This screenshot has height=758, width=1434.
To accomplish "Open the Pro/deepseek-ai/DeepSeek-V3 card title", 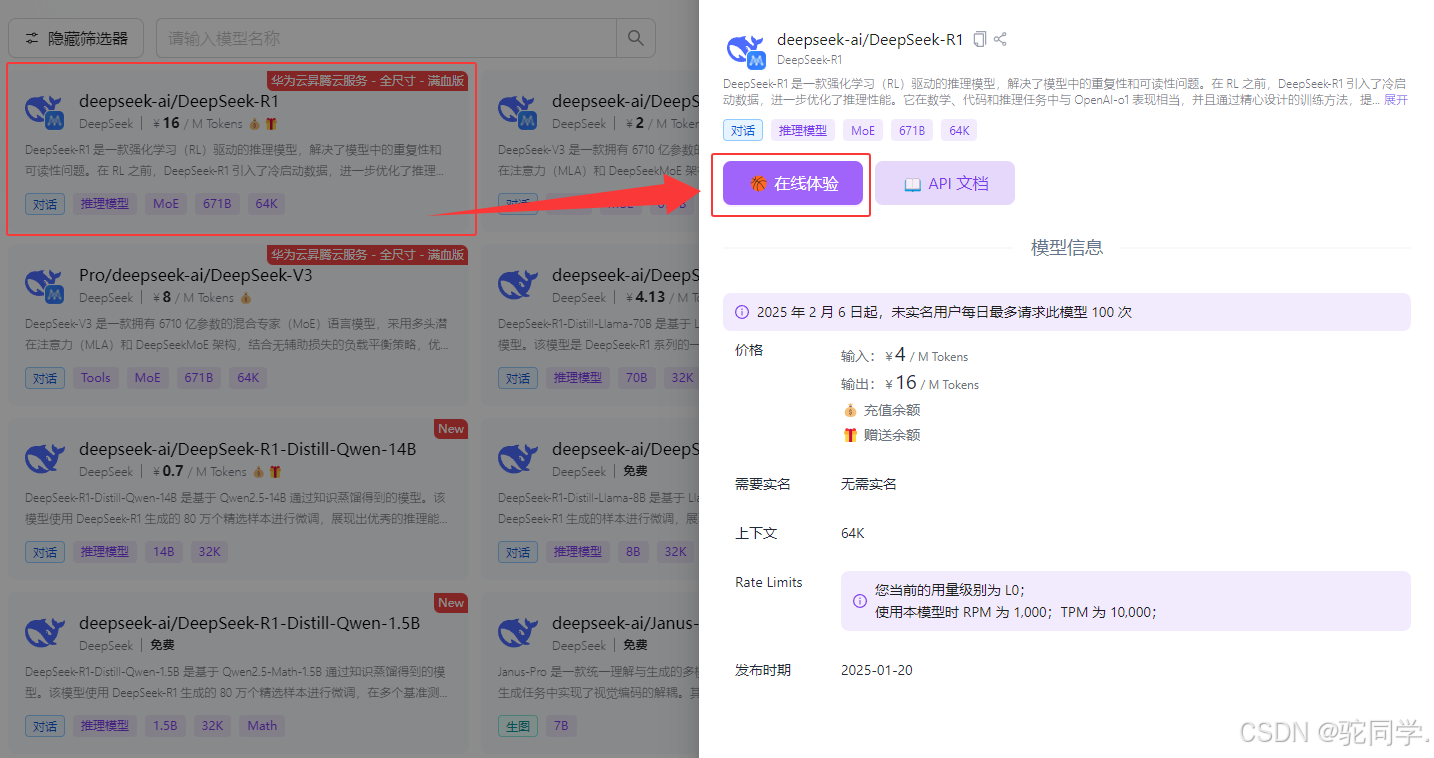I will click(x=196, y=275).
